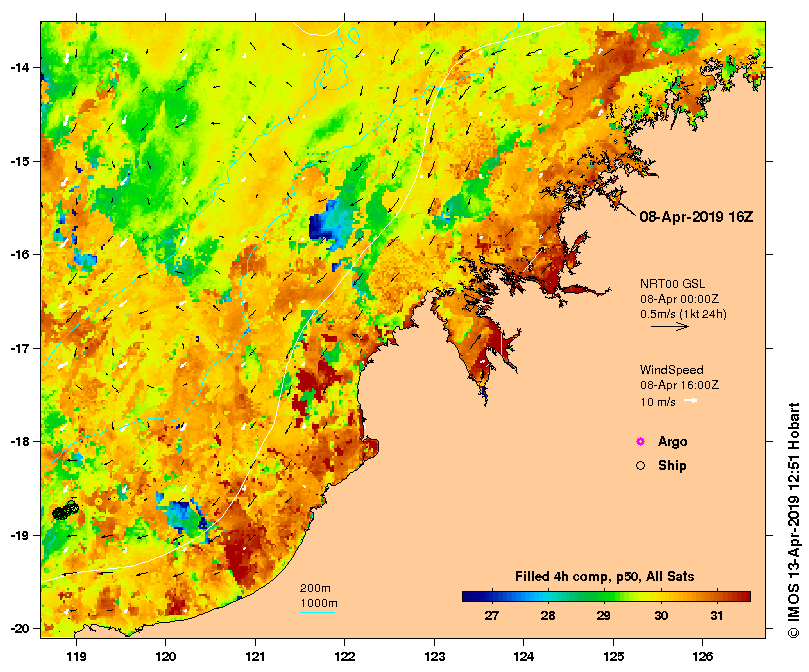Click the IMOS copyright text on right edge
The width and height of the screenshot is (809, 672).
(x=794, y=520)
